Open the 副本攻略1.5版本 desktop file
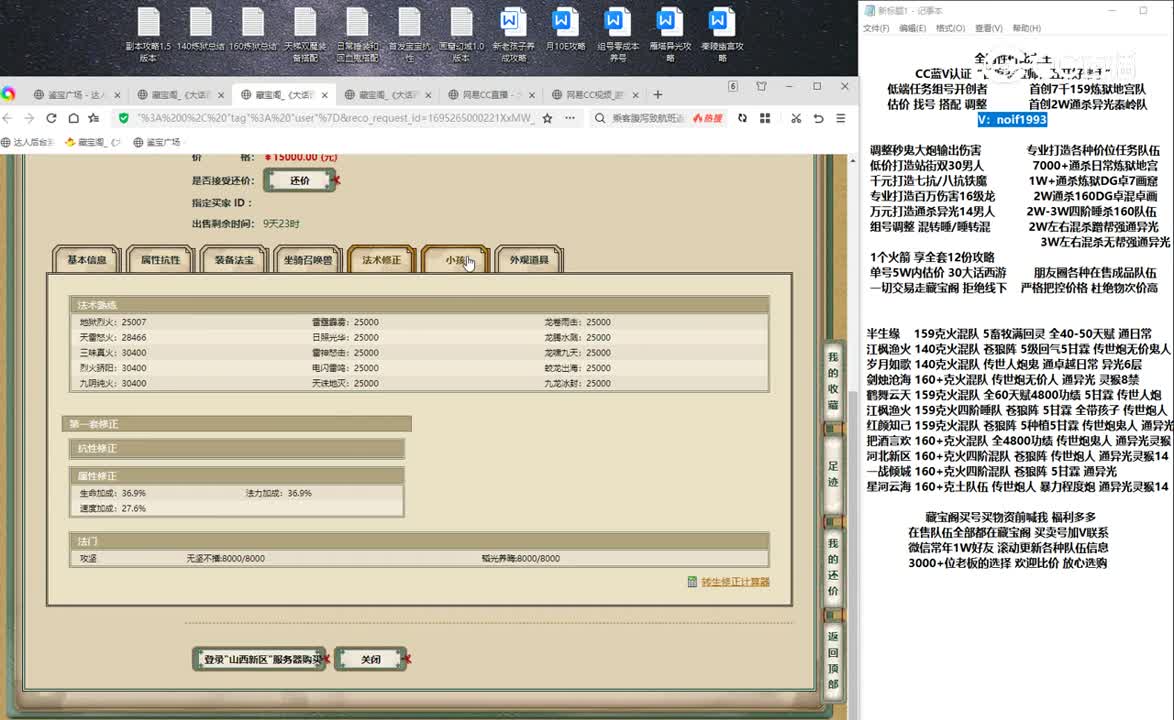Screen dimensions: 1174x720 click(148, 35)
